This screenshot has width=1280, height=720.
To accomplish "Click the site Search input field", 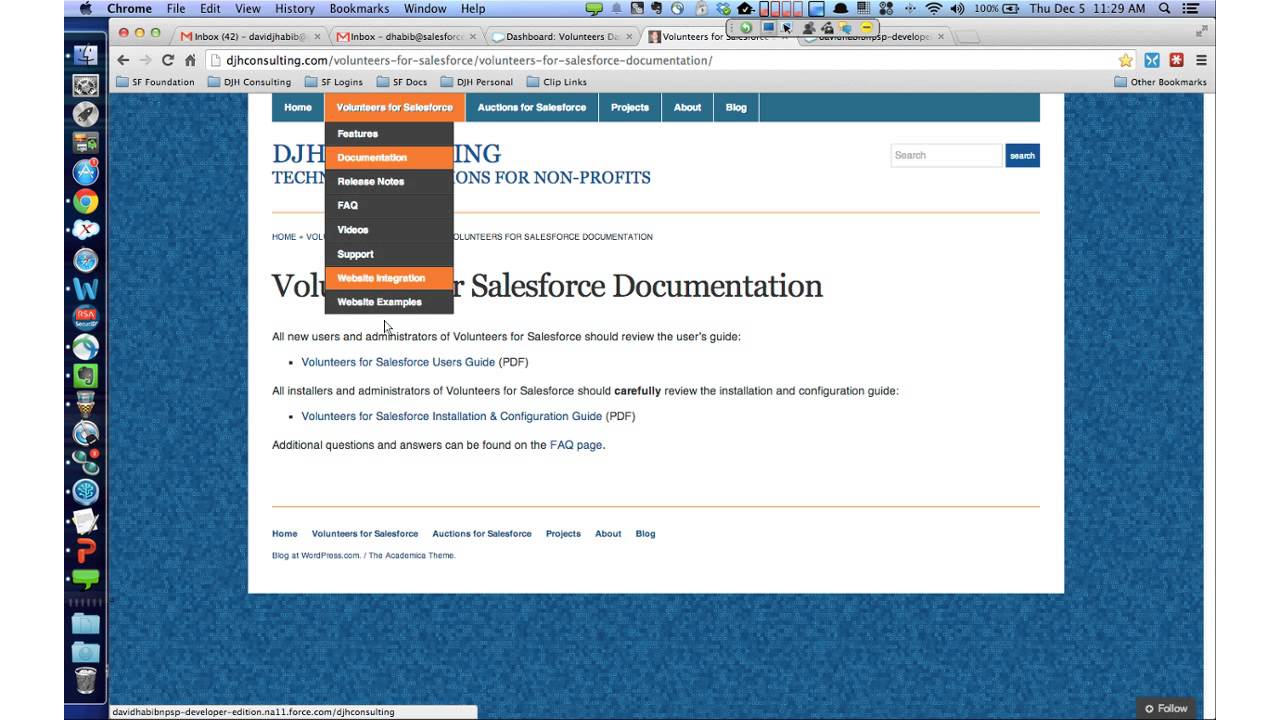I will pos(946,155).
